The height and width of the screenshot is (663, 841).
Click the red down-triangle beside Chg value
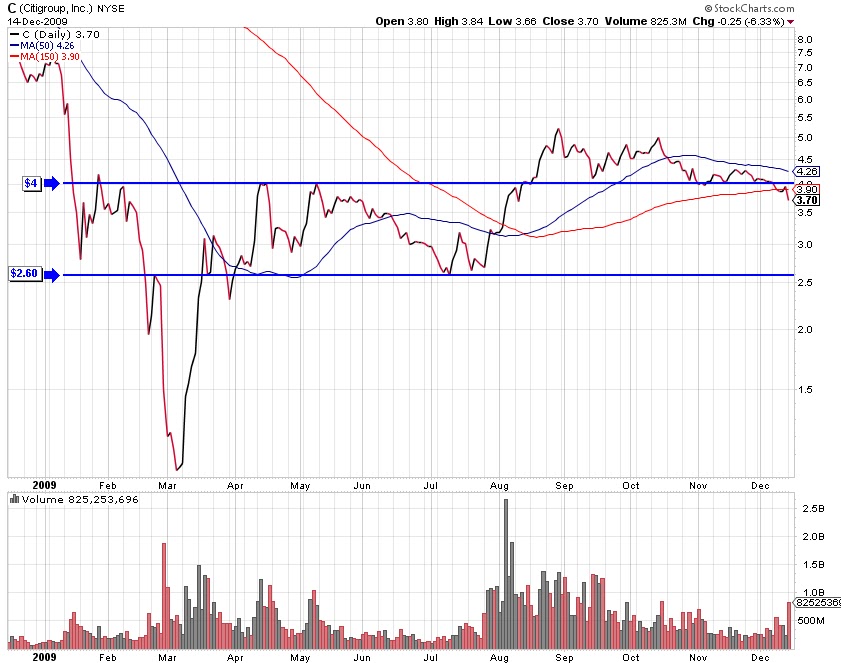[791, 21]
